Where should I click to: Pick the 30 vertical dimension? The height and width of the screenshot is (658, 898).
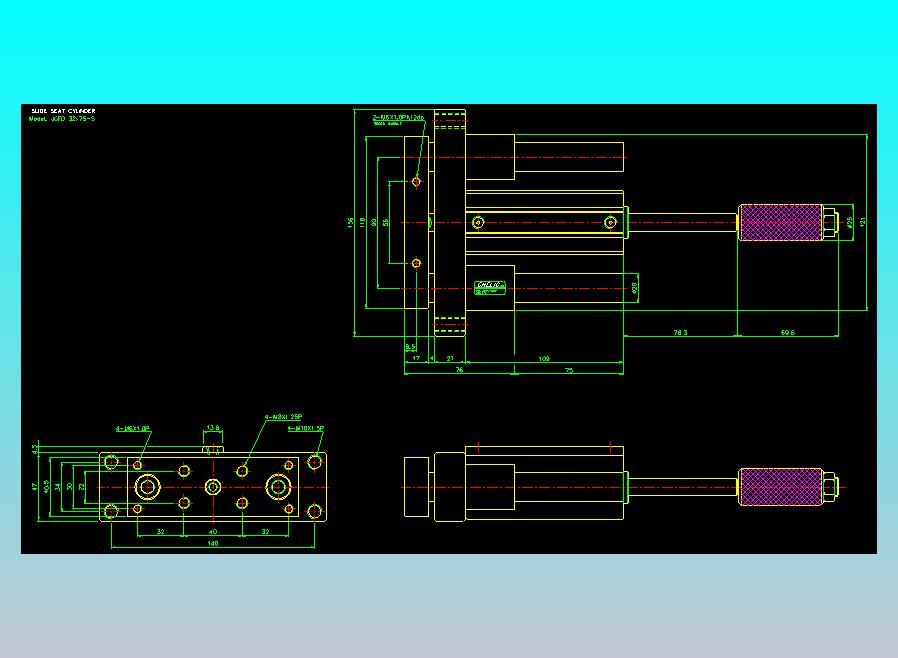tap(70, 487)
